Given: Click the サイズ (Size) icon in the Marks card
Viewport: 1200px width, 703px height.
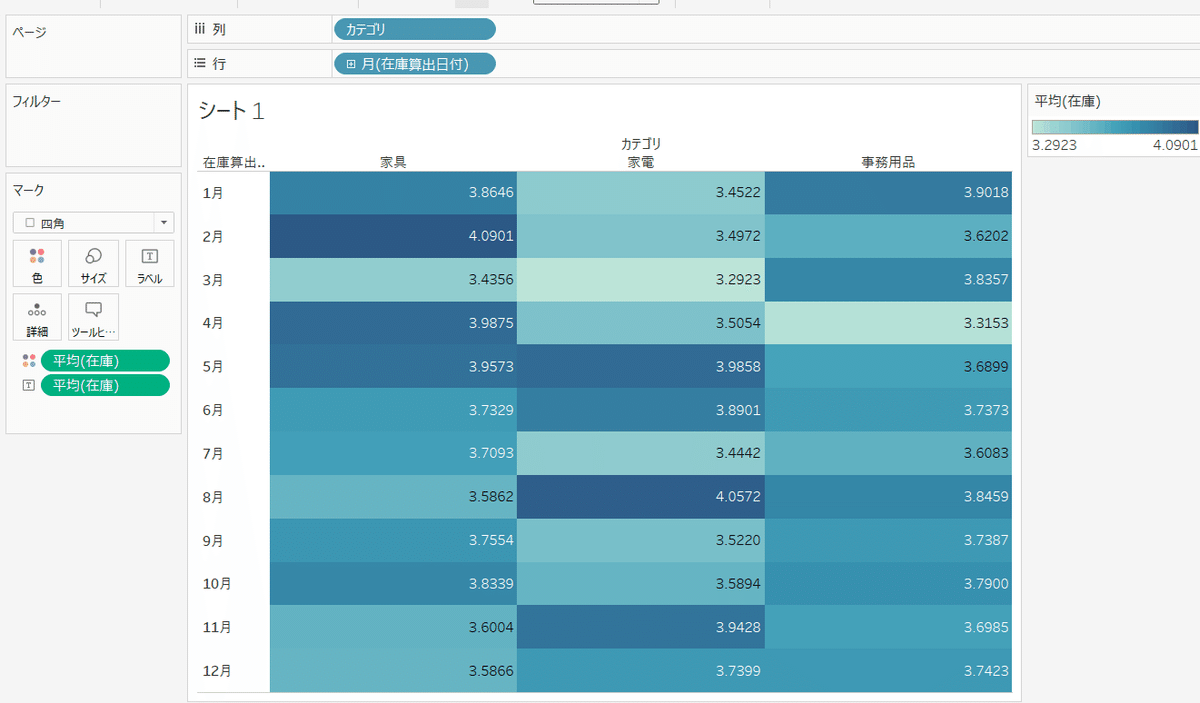Looking at the screenshot, I should pyautogui.click(x=93, y=263).
